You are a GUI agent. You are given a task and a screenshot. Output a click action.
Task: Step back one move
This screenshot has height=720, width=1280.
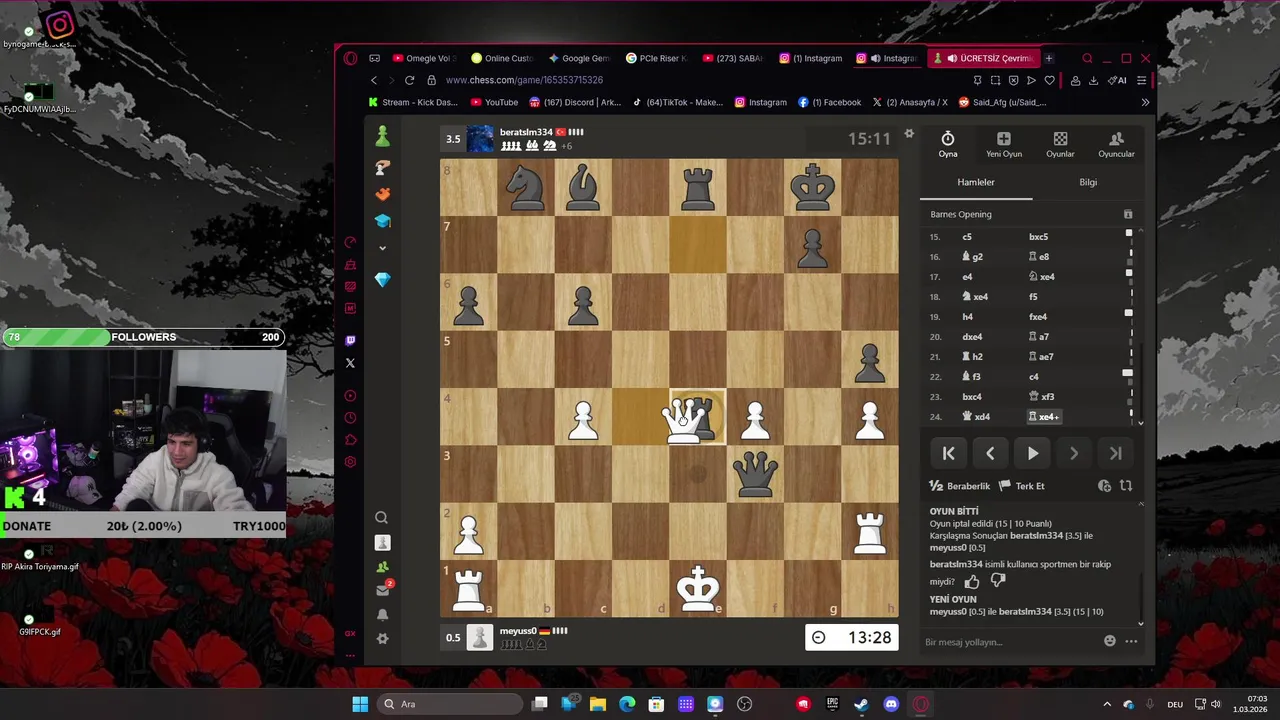pos(990,453)
